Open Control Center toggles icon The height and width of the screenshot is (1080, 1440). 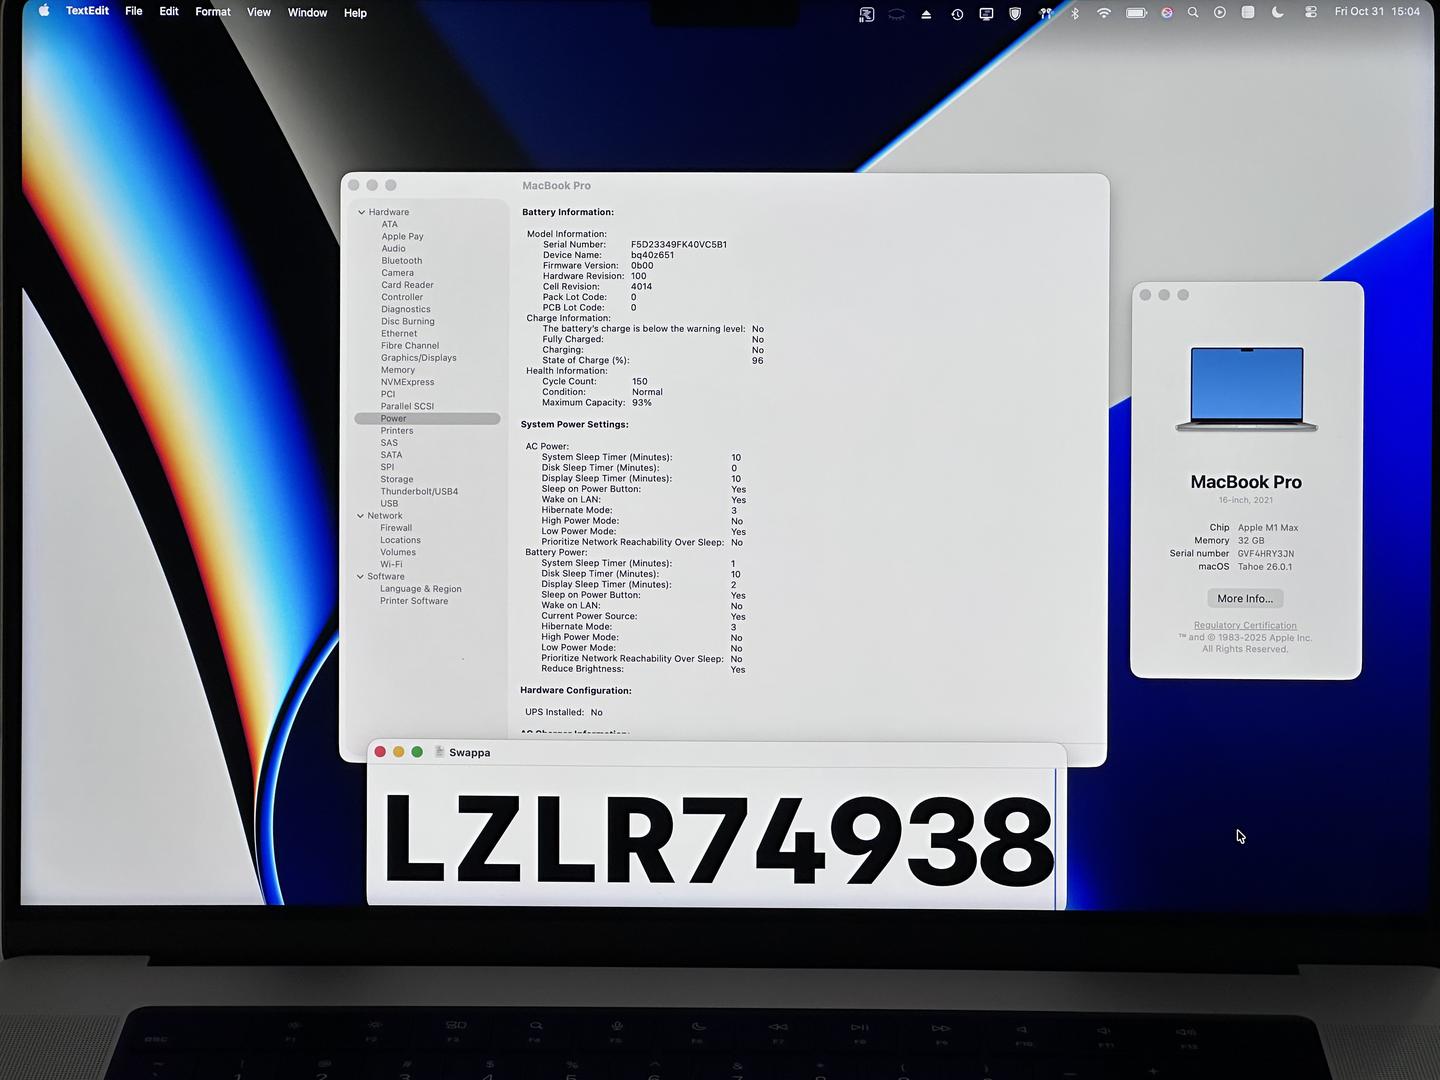coord(1310,13)
